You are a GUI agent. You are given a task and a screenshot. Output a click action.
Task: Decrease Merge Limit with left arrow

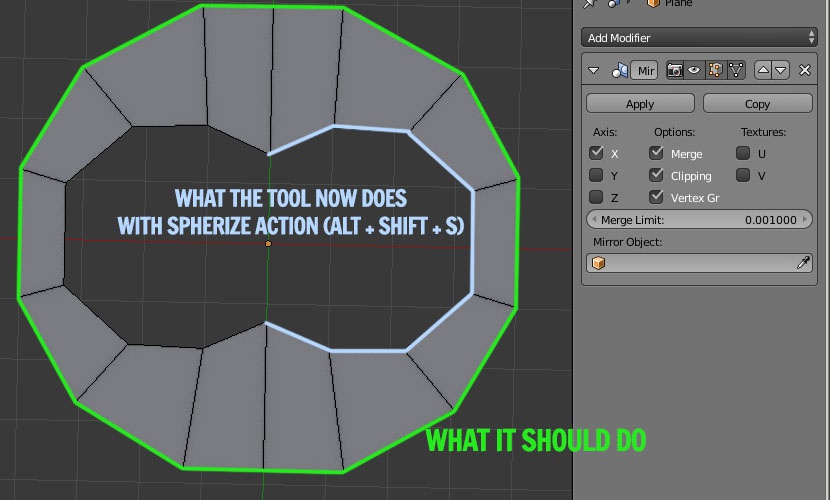click(594, 220)
